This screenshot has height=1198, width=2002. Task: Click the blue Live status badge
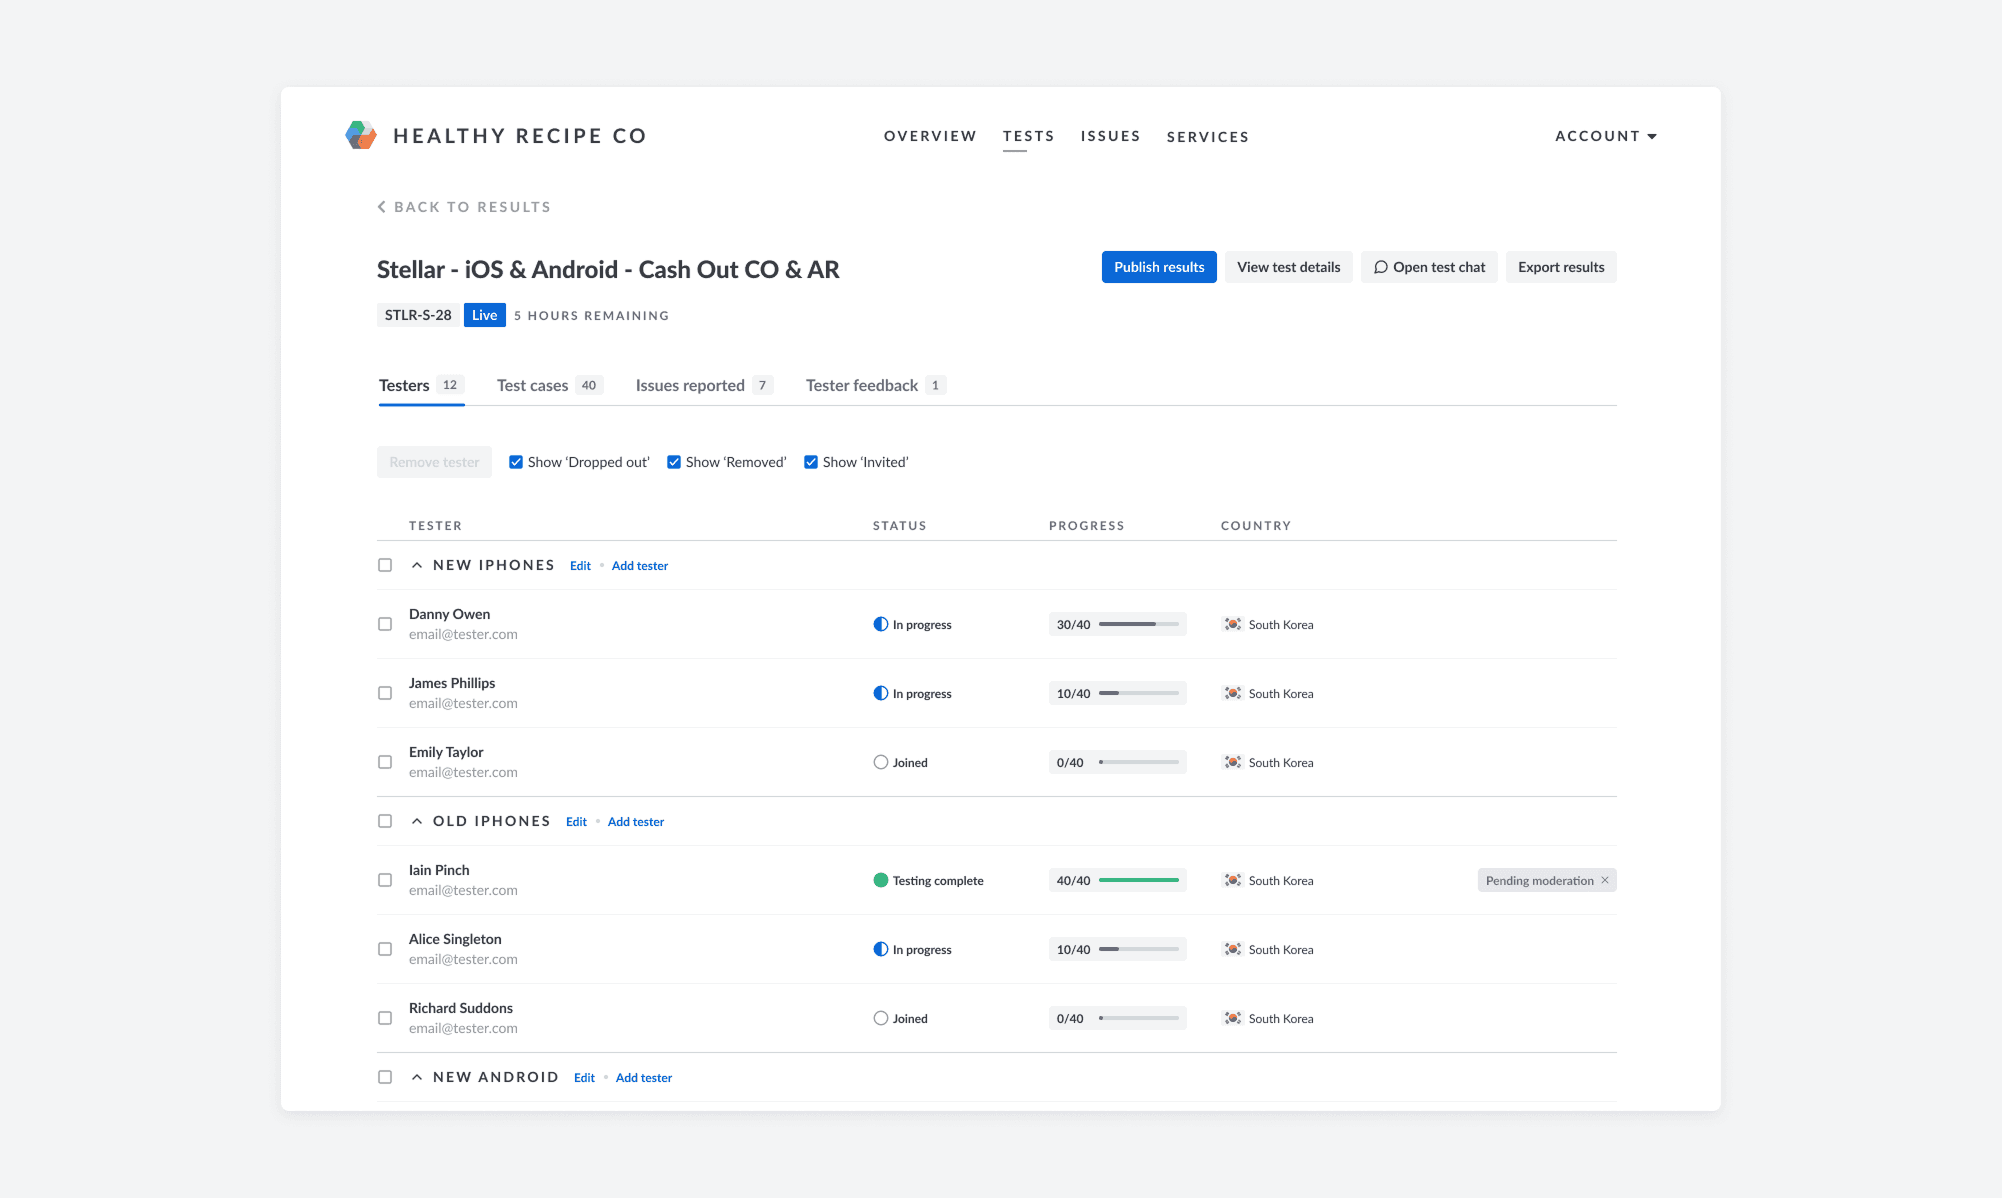pyautogui.click(x=485, y=315)
